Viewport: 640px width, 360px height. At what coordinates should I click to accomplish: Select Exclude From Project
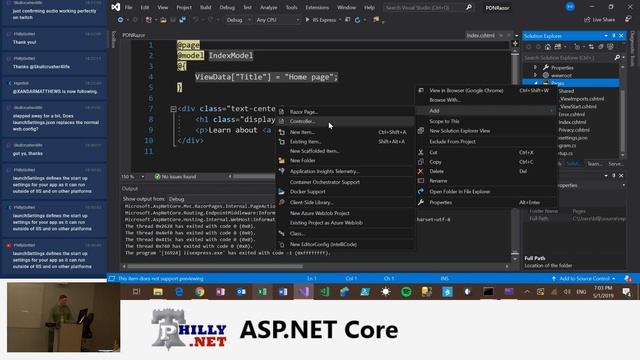[x=486, y=142]
